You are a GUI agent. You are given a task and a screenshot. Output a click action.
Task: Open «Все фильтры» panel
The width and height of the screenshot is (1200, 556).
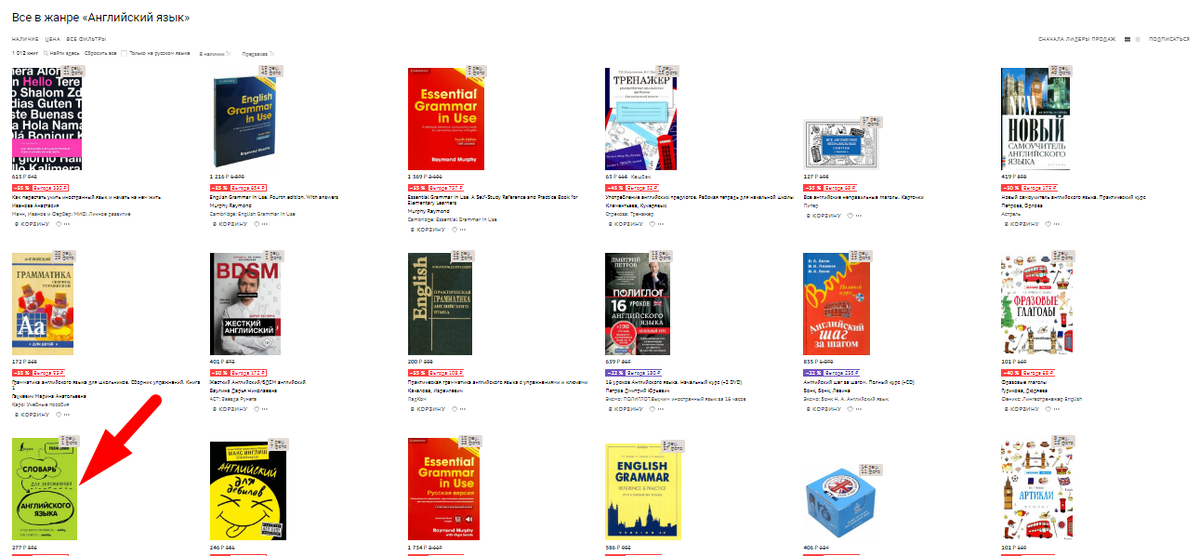pos(86,38)
